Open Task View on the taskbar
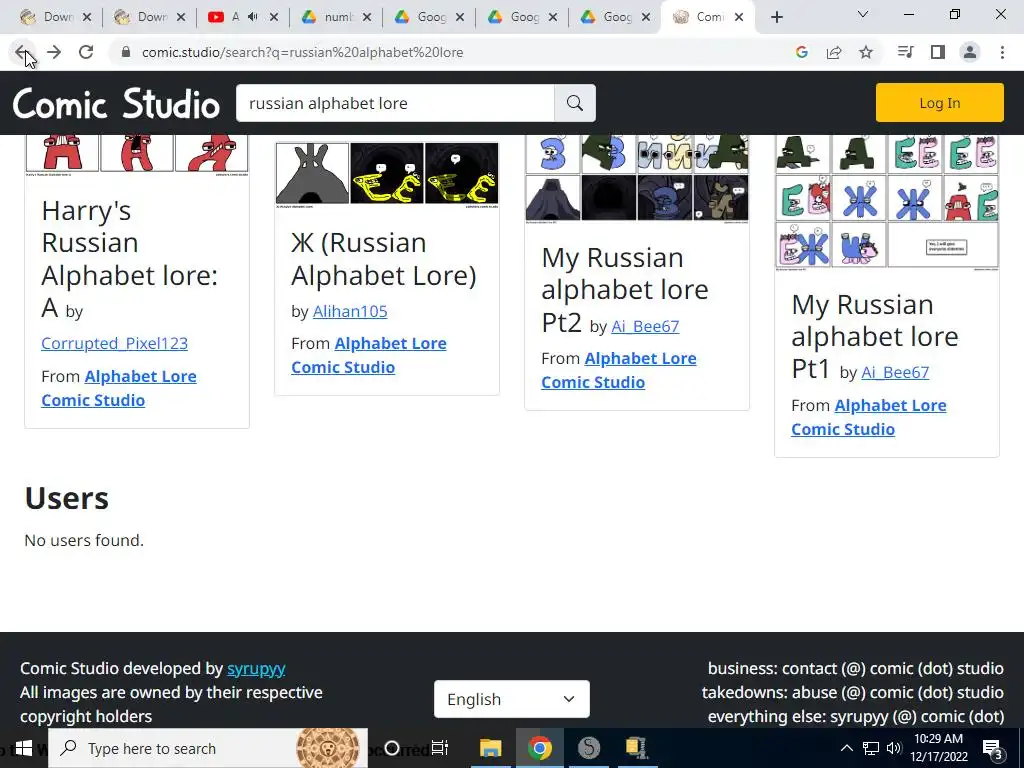1024x768 pixels. pyautogui.click(x=440, y=748)
